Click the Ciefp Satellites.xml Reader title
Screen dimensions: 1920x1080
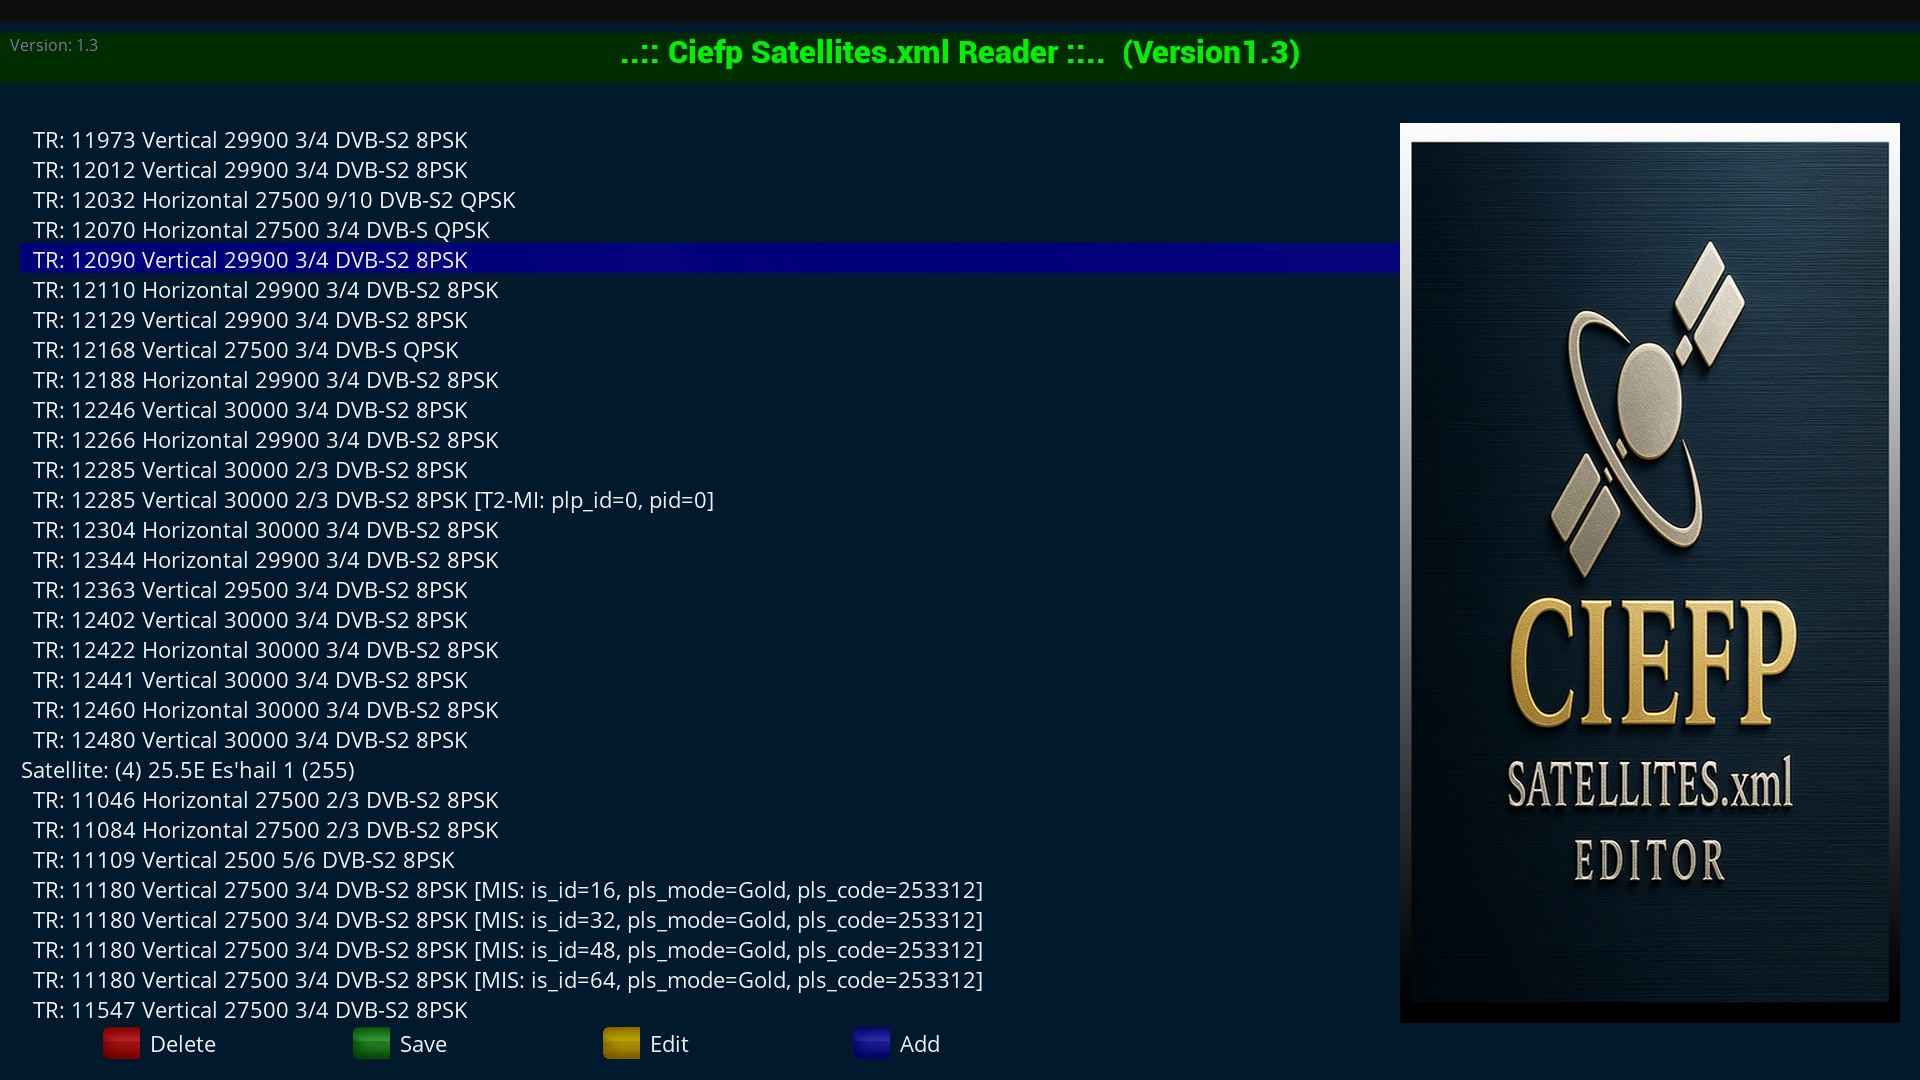click(x=960, y=52)
